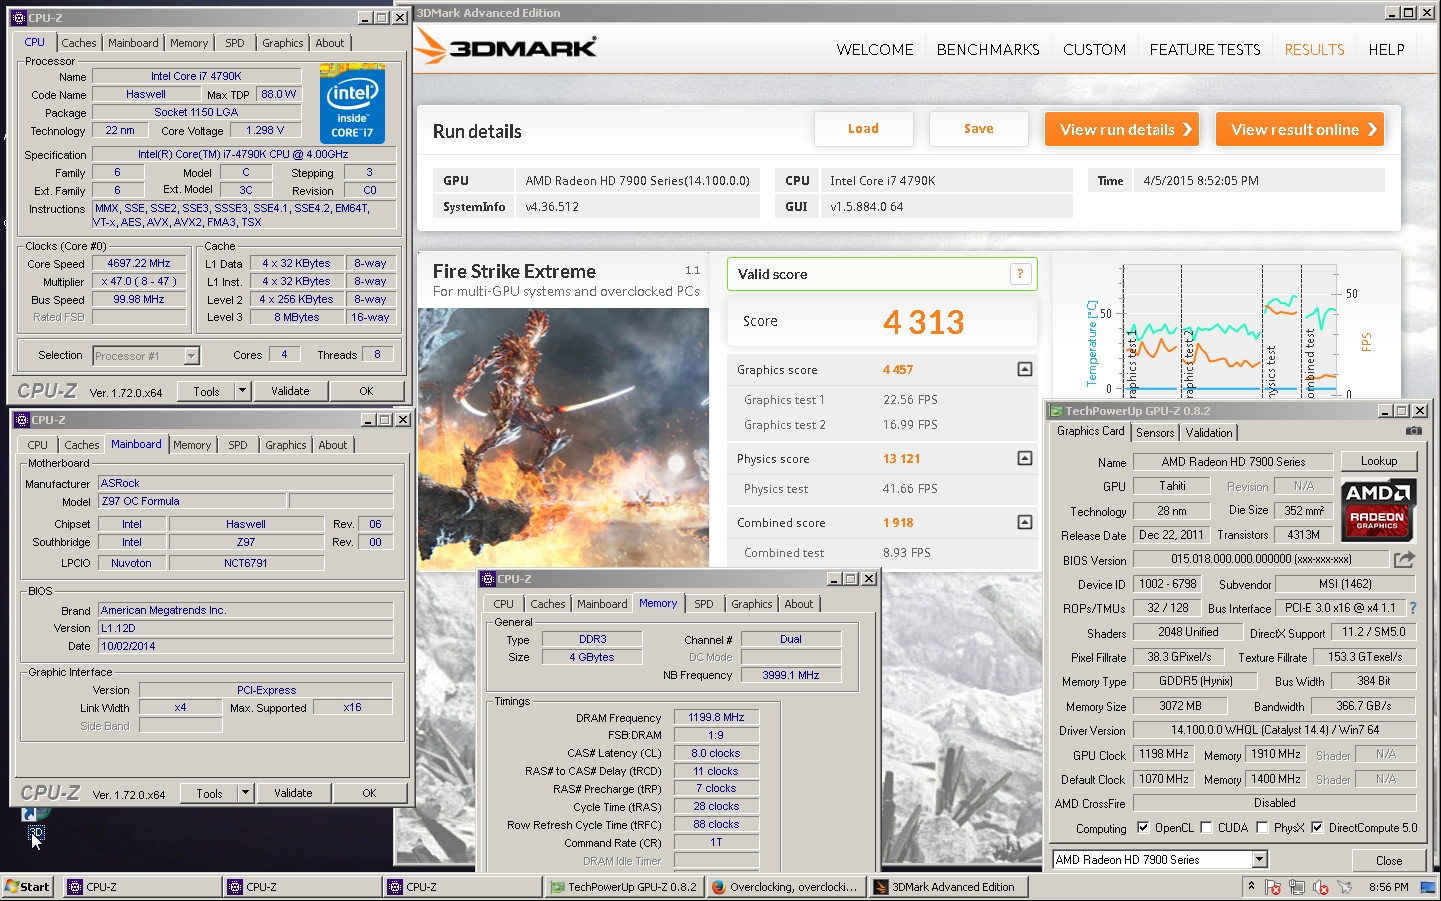The width and height of the screenshot is (1441, 901).
Task: Click the Show Desktop icon beside the clock
Action: pos(1427,887)
